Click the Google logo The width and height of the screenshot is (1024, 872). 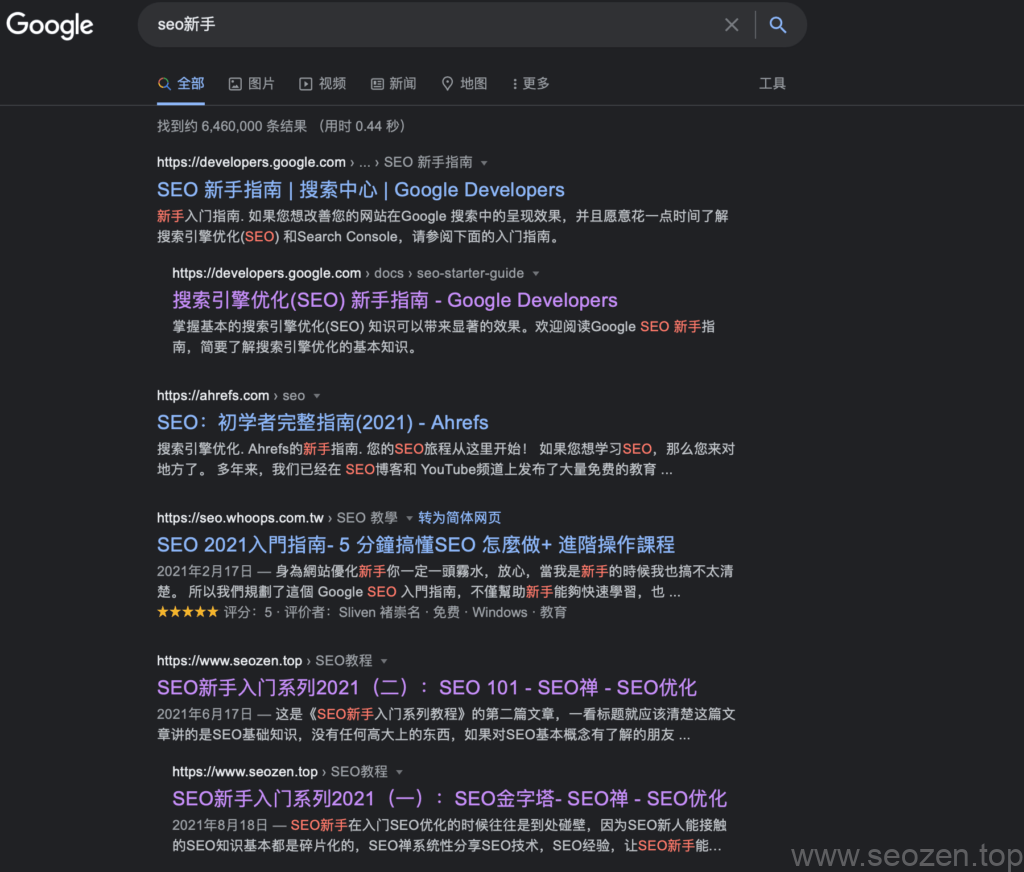[50, 25]
